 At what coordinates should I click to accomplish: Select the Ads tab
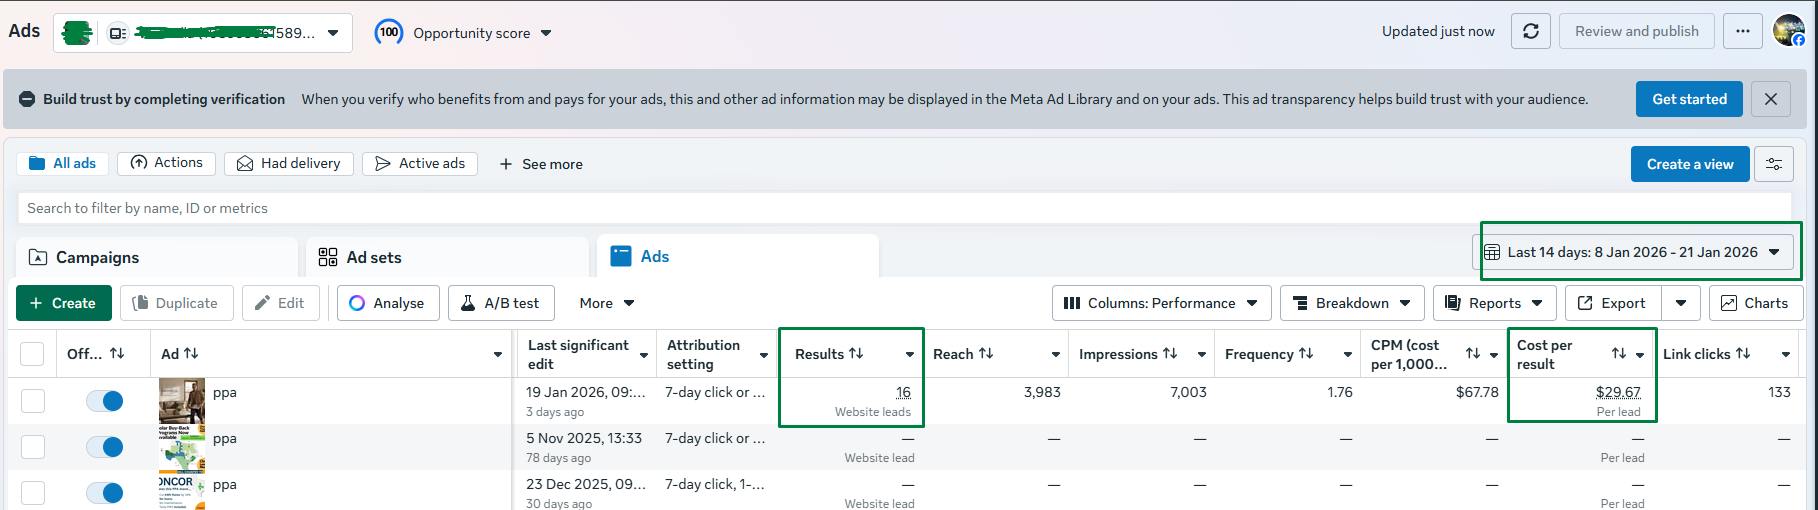click(738, 256)
